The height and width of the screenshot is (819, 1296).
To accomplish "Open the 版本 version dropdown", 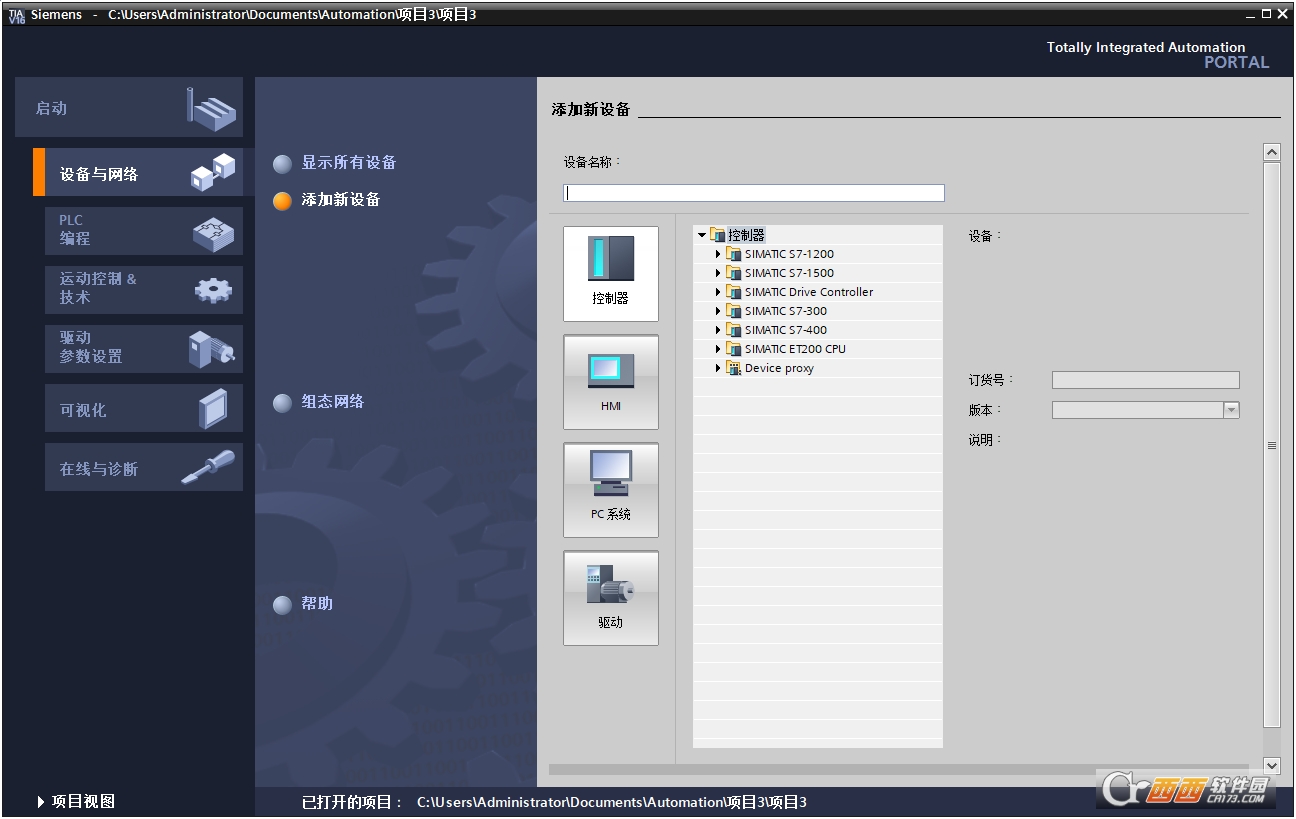I will (x=1231, y=410).
